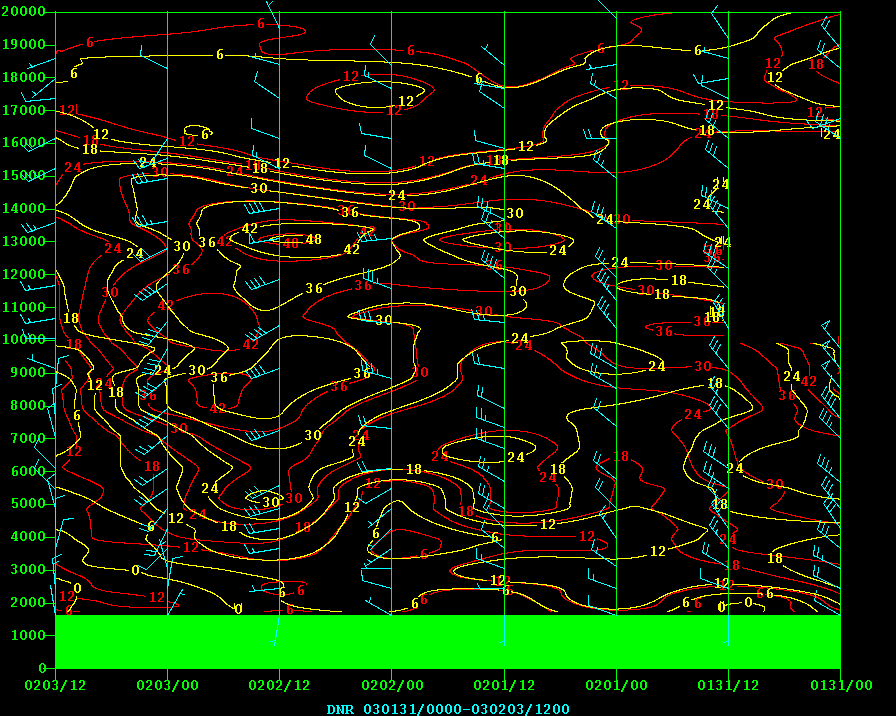Select the 8000 height axis label
This screenshot has height=716, width=896.
pos(30,406)
